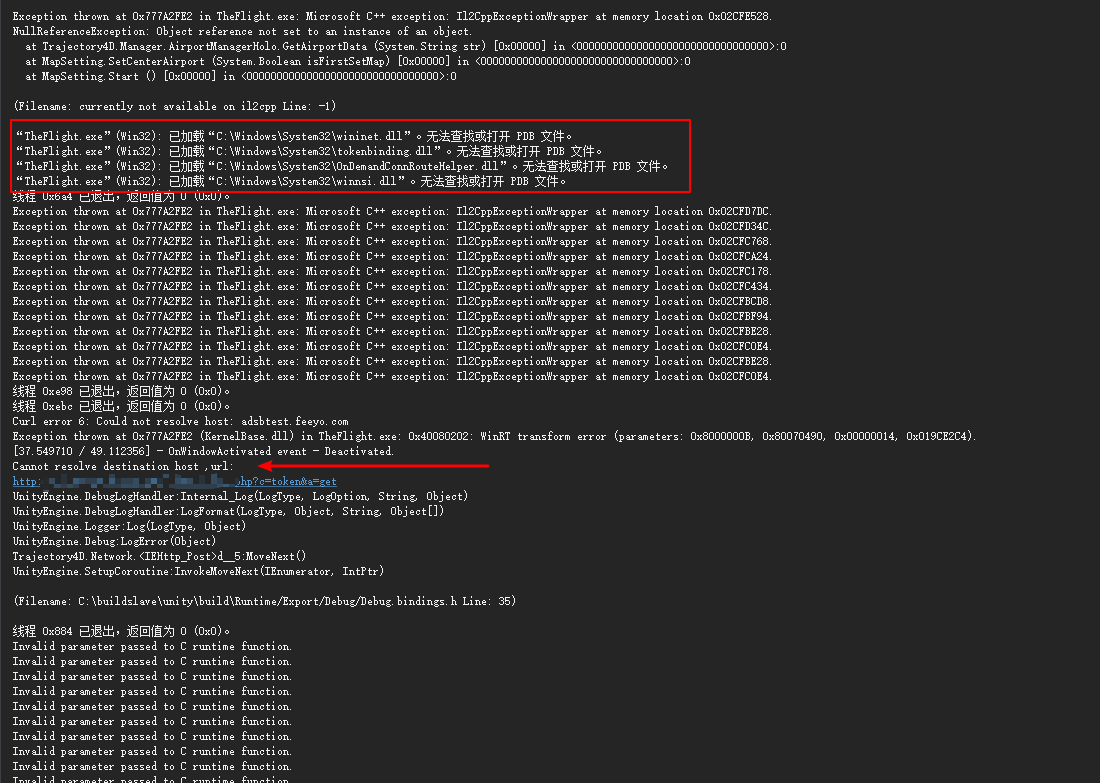This screenshot has height=783, width=1100.
Task: Select the DebugLogHandler:Internal_Log stack line
Action: [240, 497]
